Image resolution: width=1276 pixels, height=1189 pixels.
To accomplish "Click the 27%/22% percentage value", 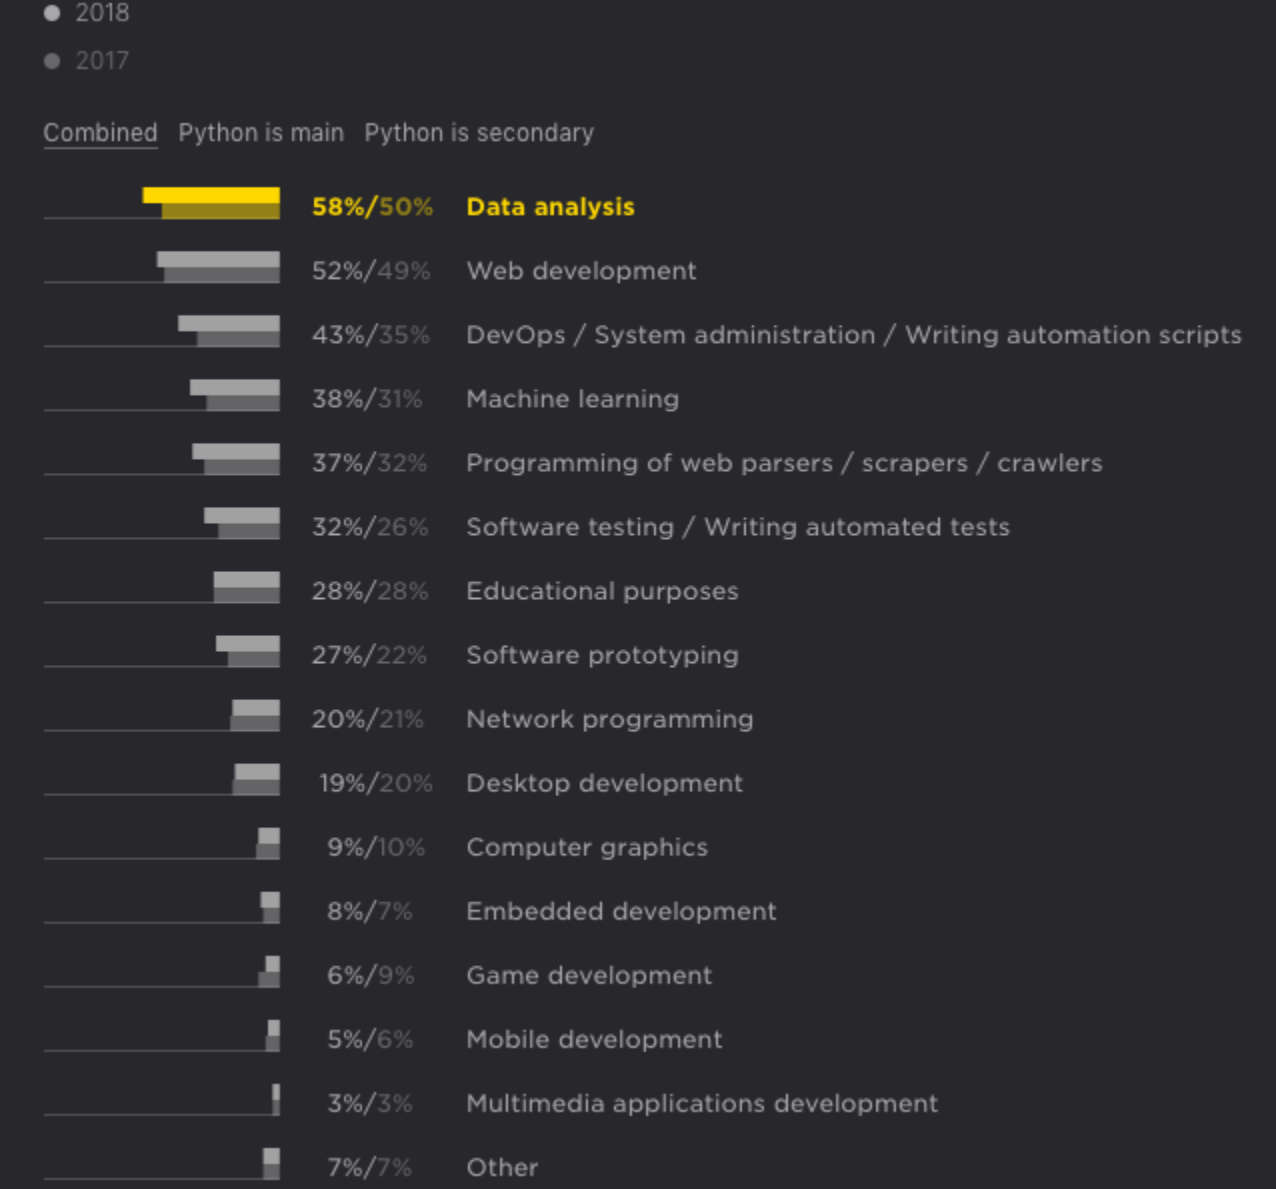I will pos(369,655).
